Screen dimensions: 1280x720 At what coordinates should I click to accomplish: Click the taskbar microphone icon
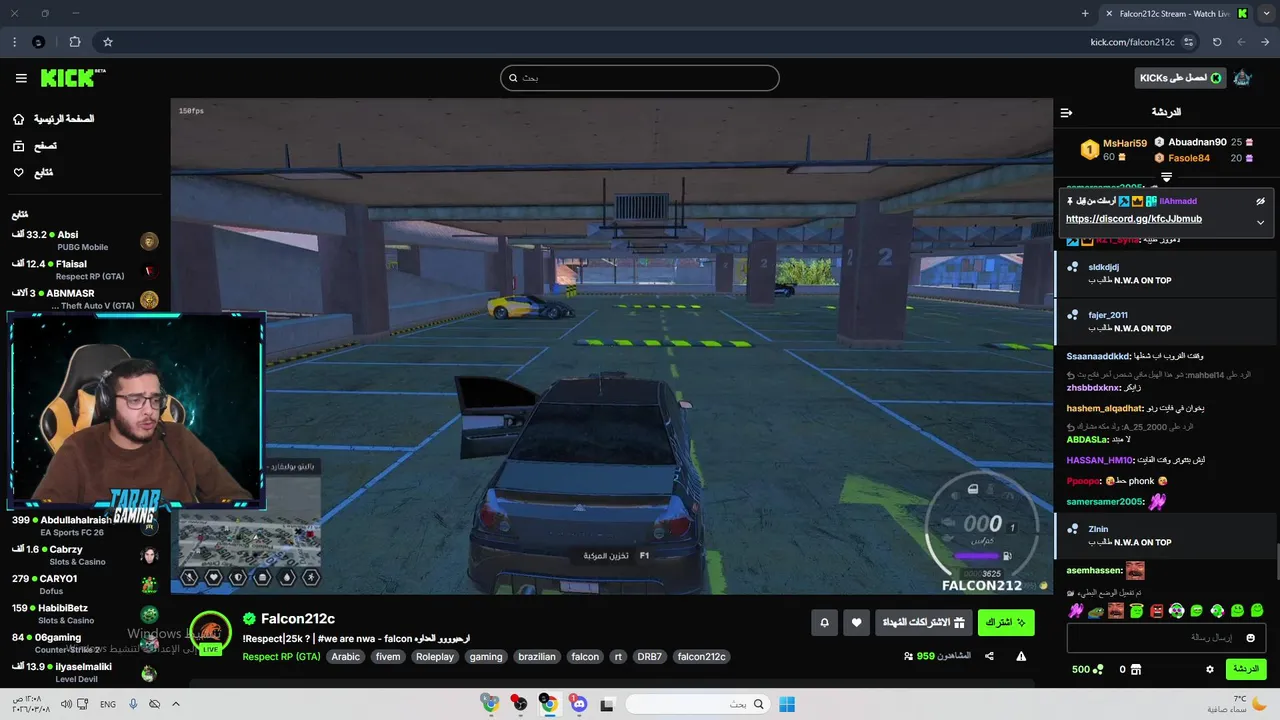[133, 704]
